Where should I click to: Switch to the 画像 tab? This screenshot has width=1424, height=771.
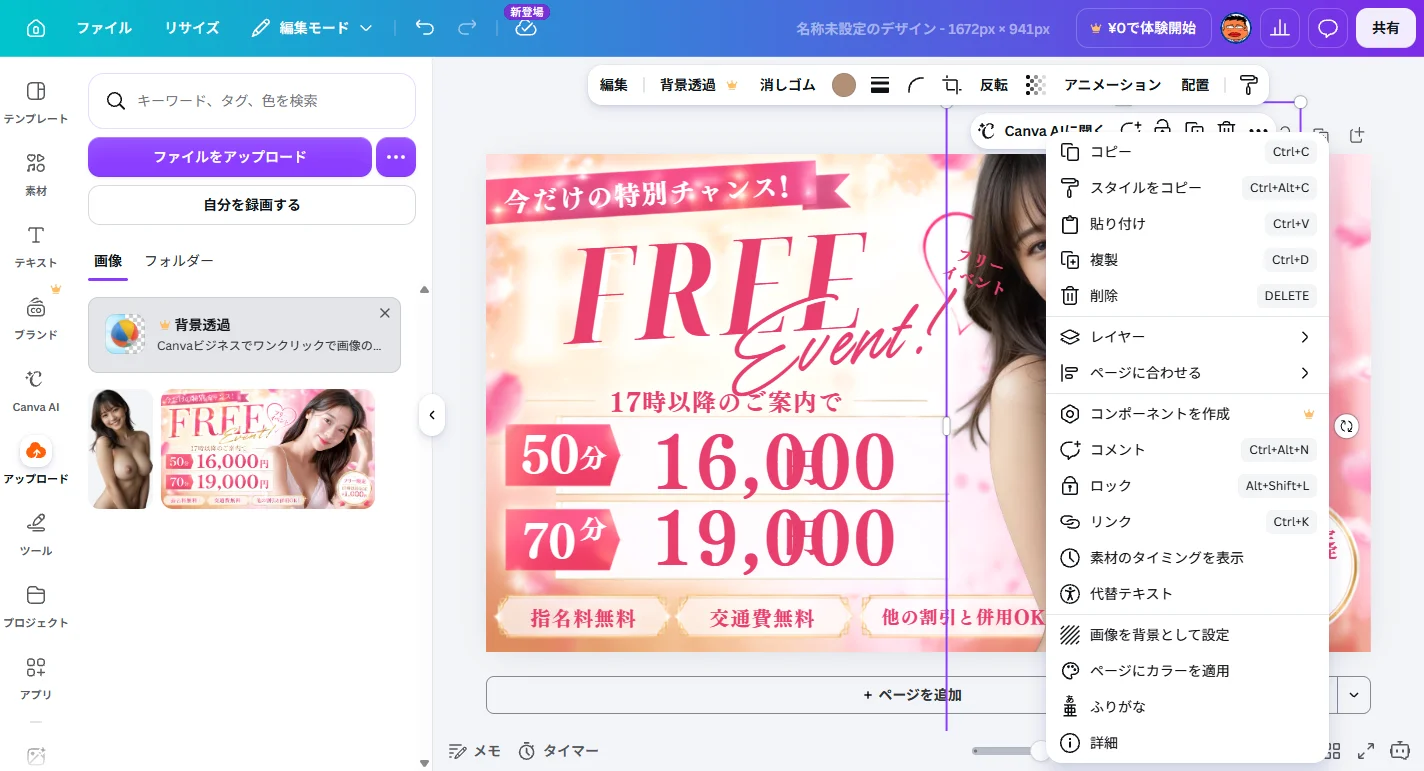(108, 261)
